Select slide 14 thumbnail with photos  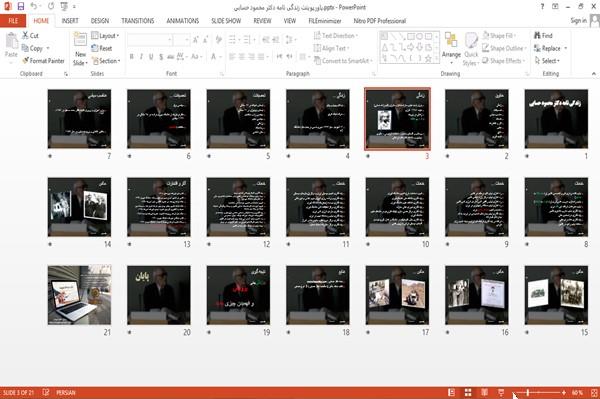(80, 207)
